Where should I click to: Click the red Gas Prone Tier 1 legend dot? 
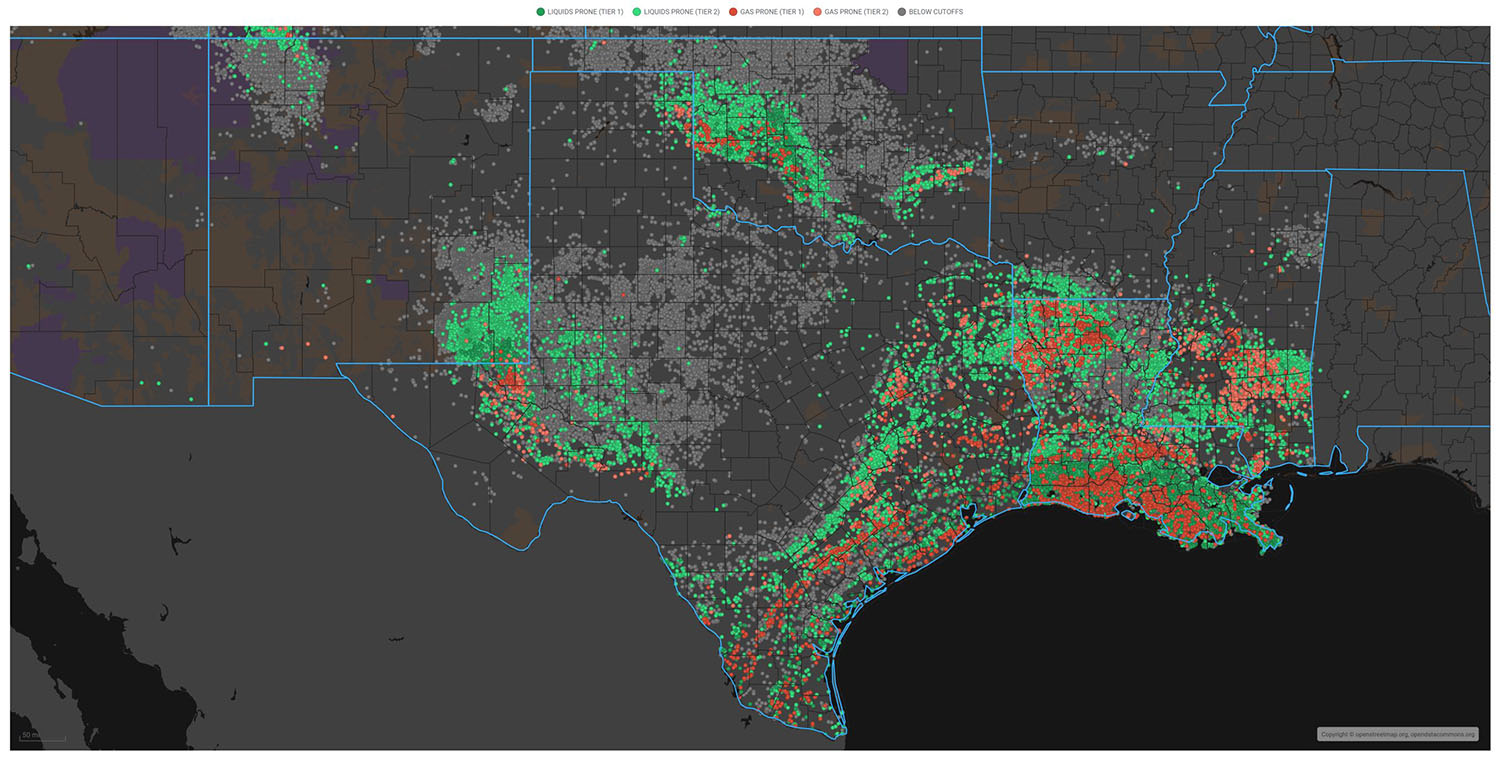pyautogui.click(x=733, y=12)
